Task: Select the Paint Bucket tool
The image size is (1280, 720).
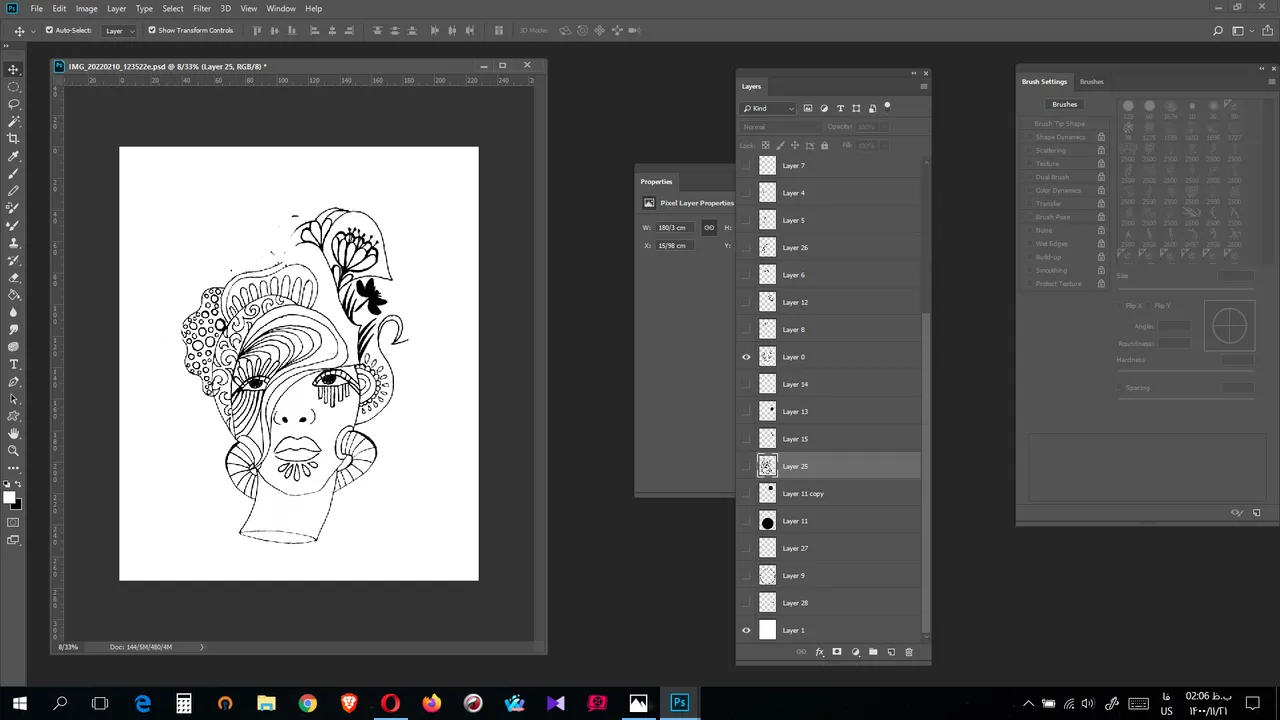Action: 13,295
